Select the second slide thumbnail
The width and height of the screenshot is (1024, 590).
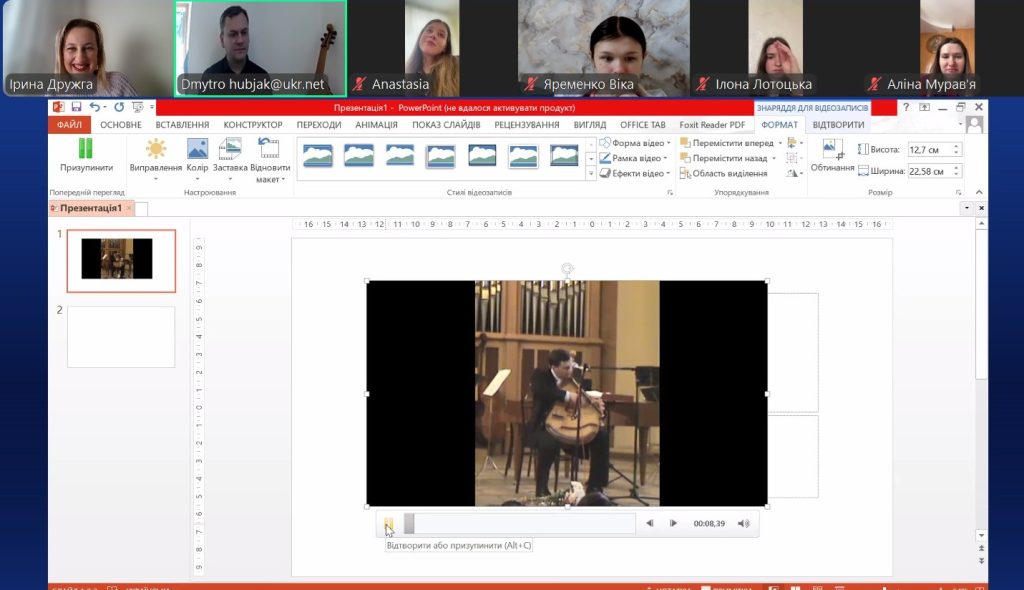pos(121,337)
